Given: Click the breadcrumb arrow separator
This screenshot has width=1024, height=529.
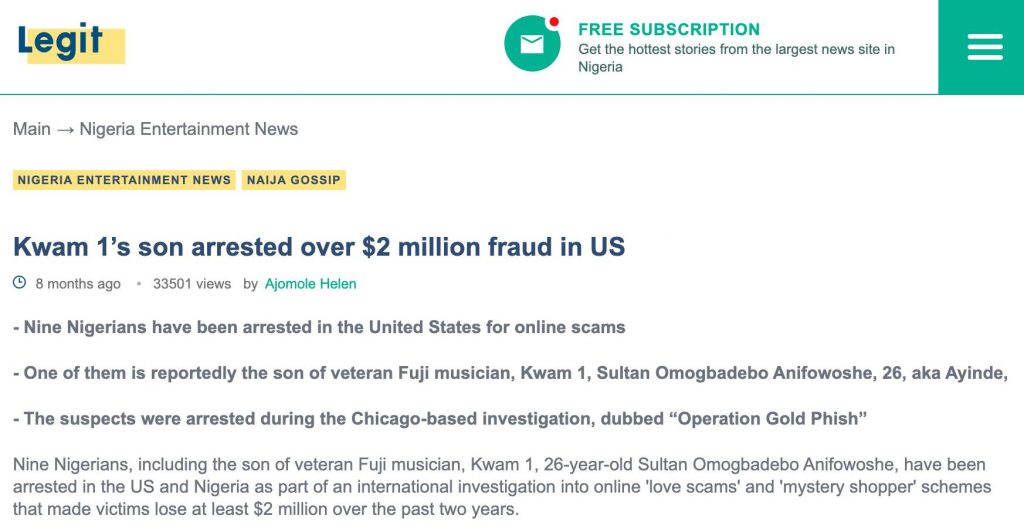Looking at the screenshot, I should pos(65,129).
